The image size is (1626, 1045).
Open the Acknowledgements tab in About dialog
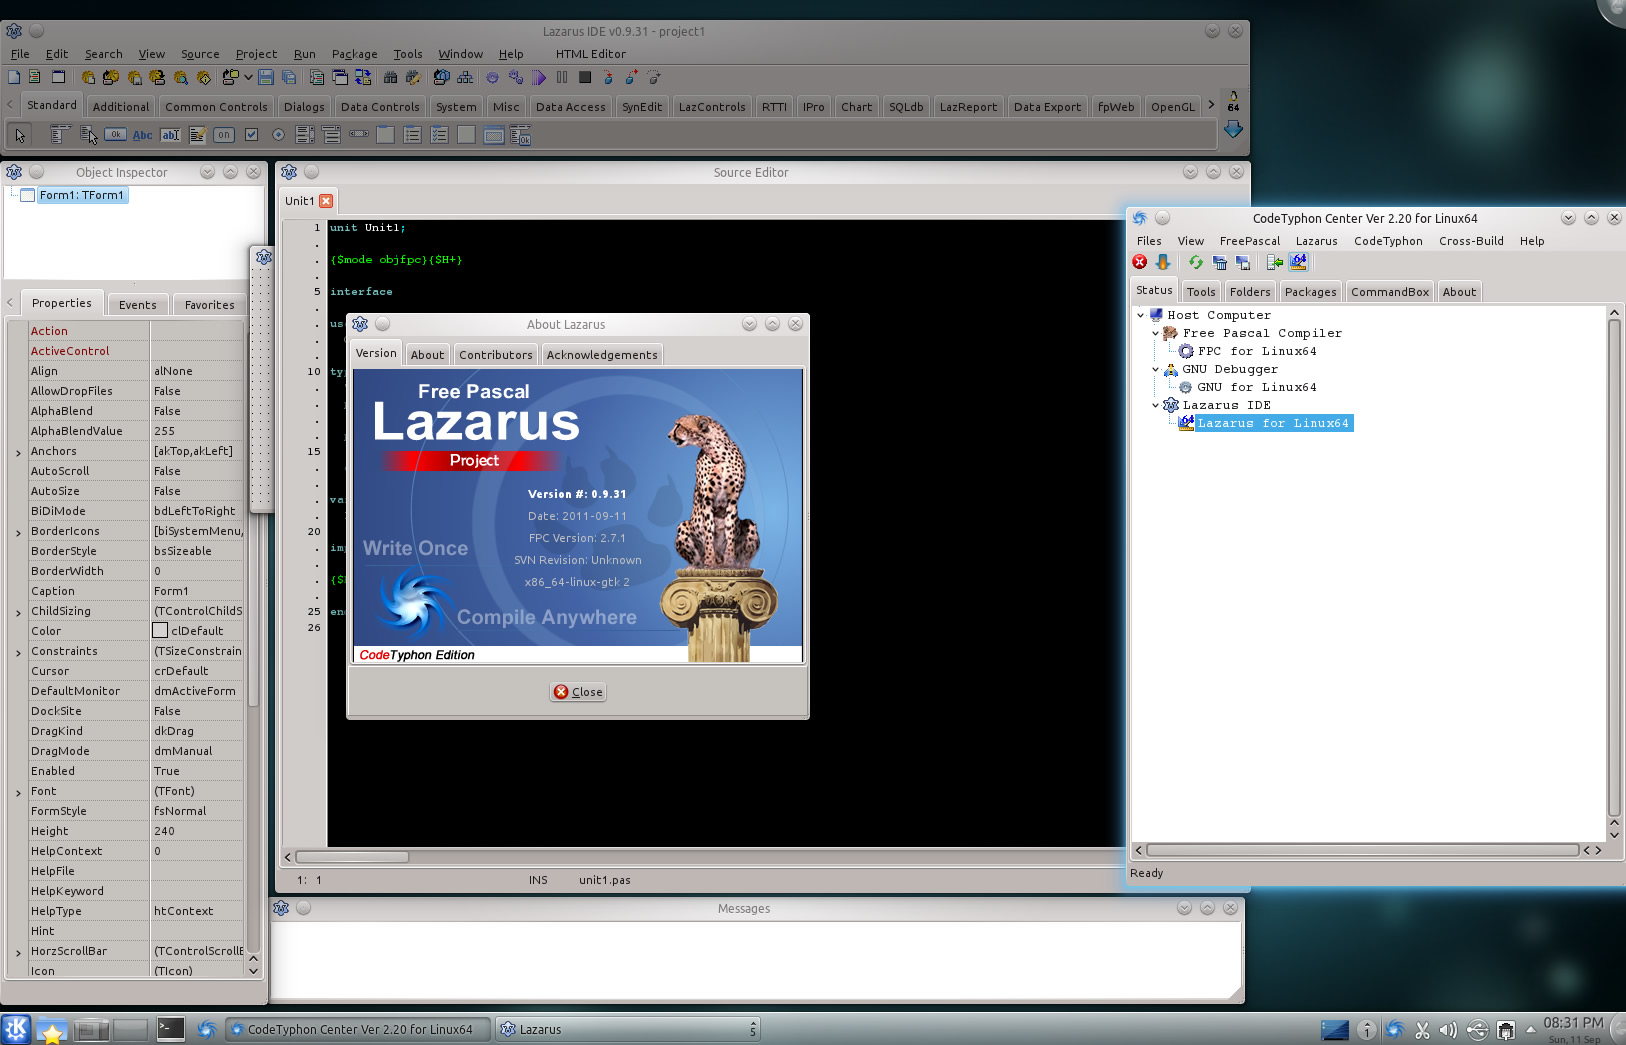pyautogui.click(x=602, y=355)
